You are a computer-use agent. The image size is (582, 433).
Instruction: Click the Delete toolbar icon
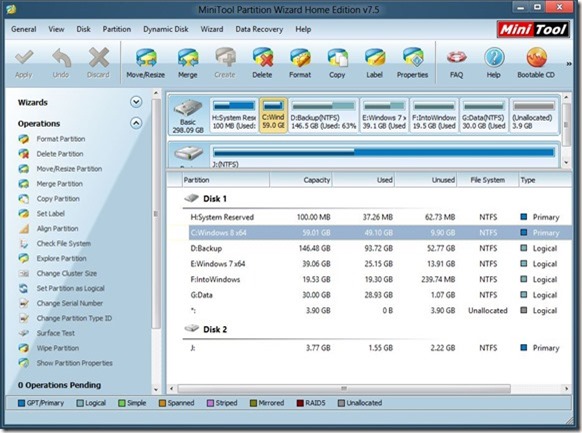(x=263, y=58)
